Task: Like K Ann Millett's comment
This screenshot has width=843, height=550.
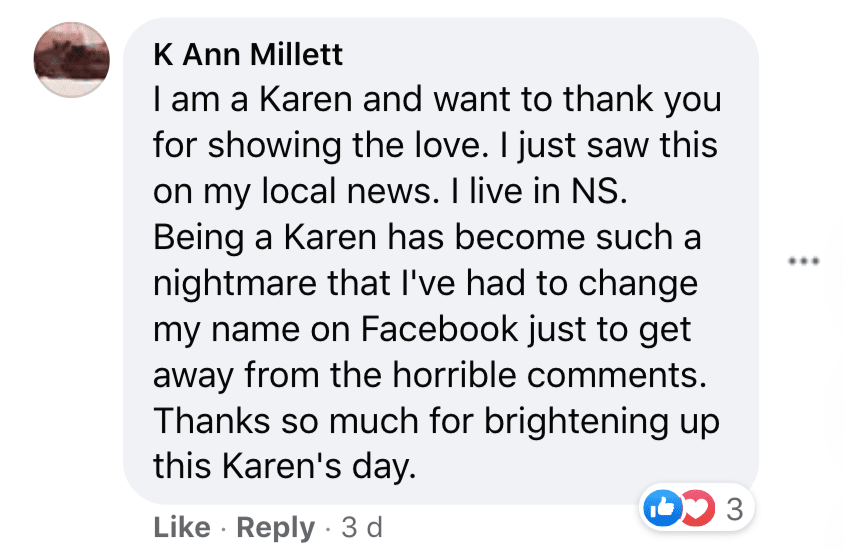Action: tap(182, 527)
